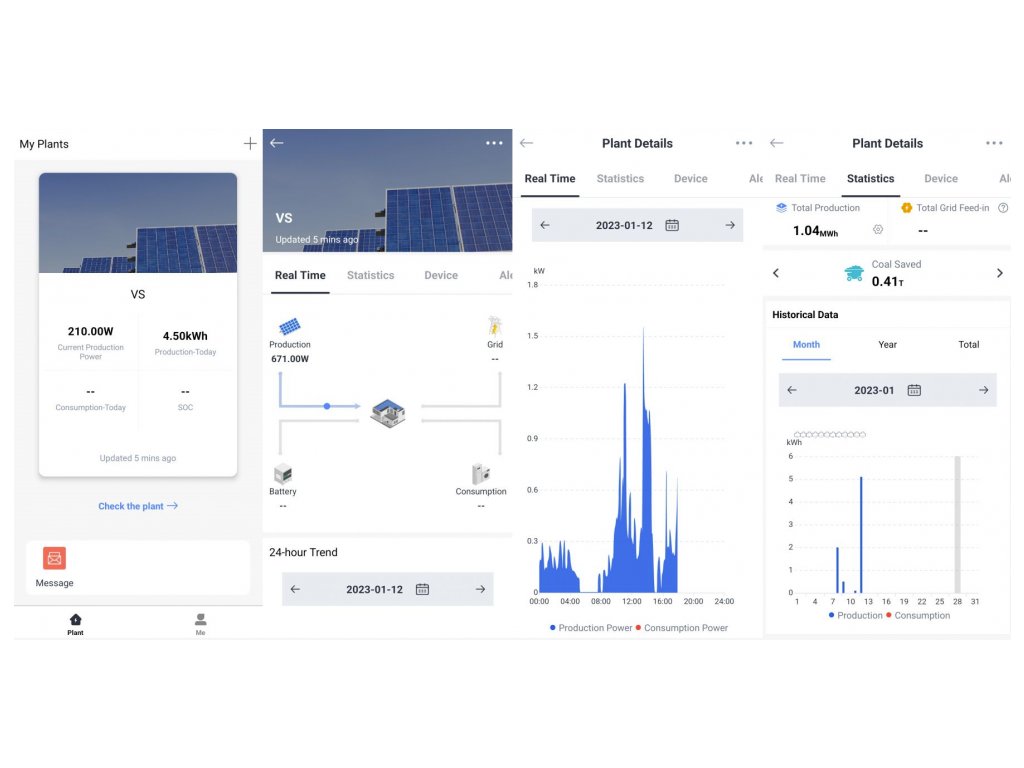Add a new plant with the plus icon
The height and width of the screenshot is (768, 1024).
[249, 144]
